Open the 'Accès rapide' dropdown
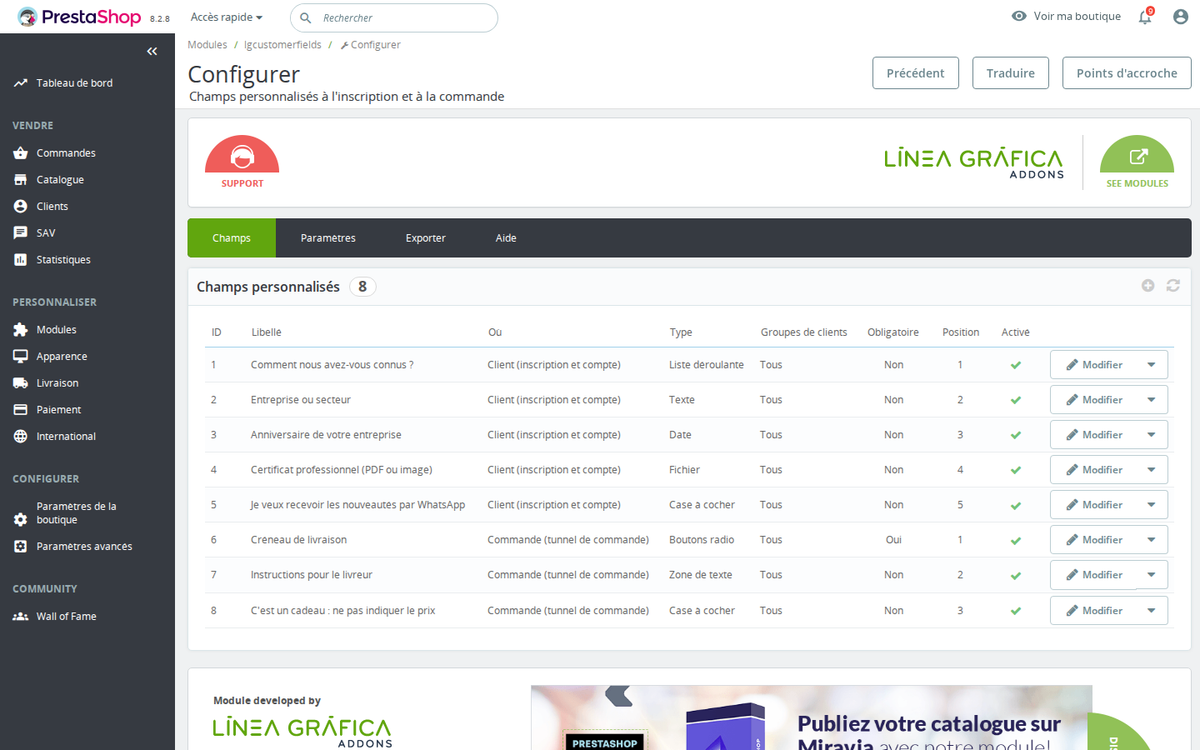The width and height of the screenshot is (1200, 750). [226, 17]
